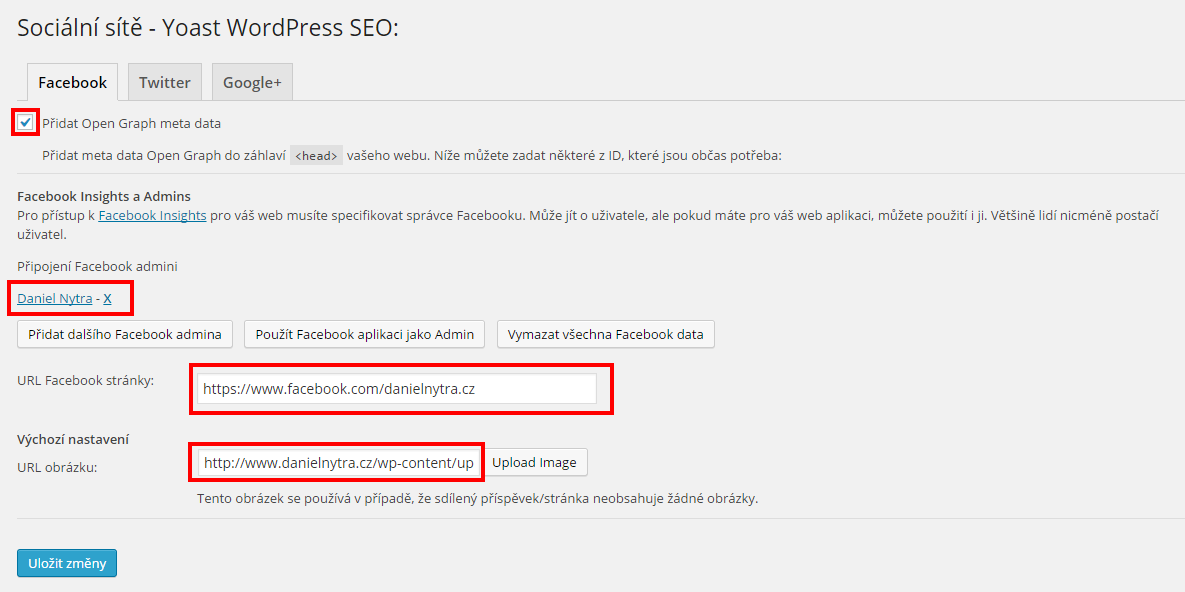Viewport: 1185px width, 592px height.
Task: Focus the URL Facebook stránky field
Action: (398, 389)
